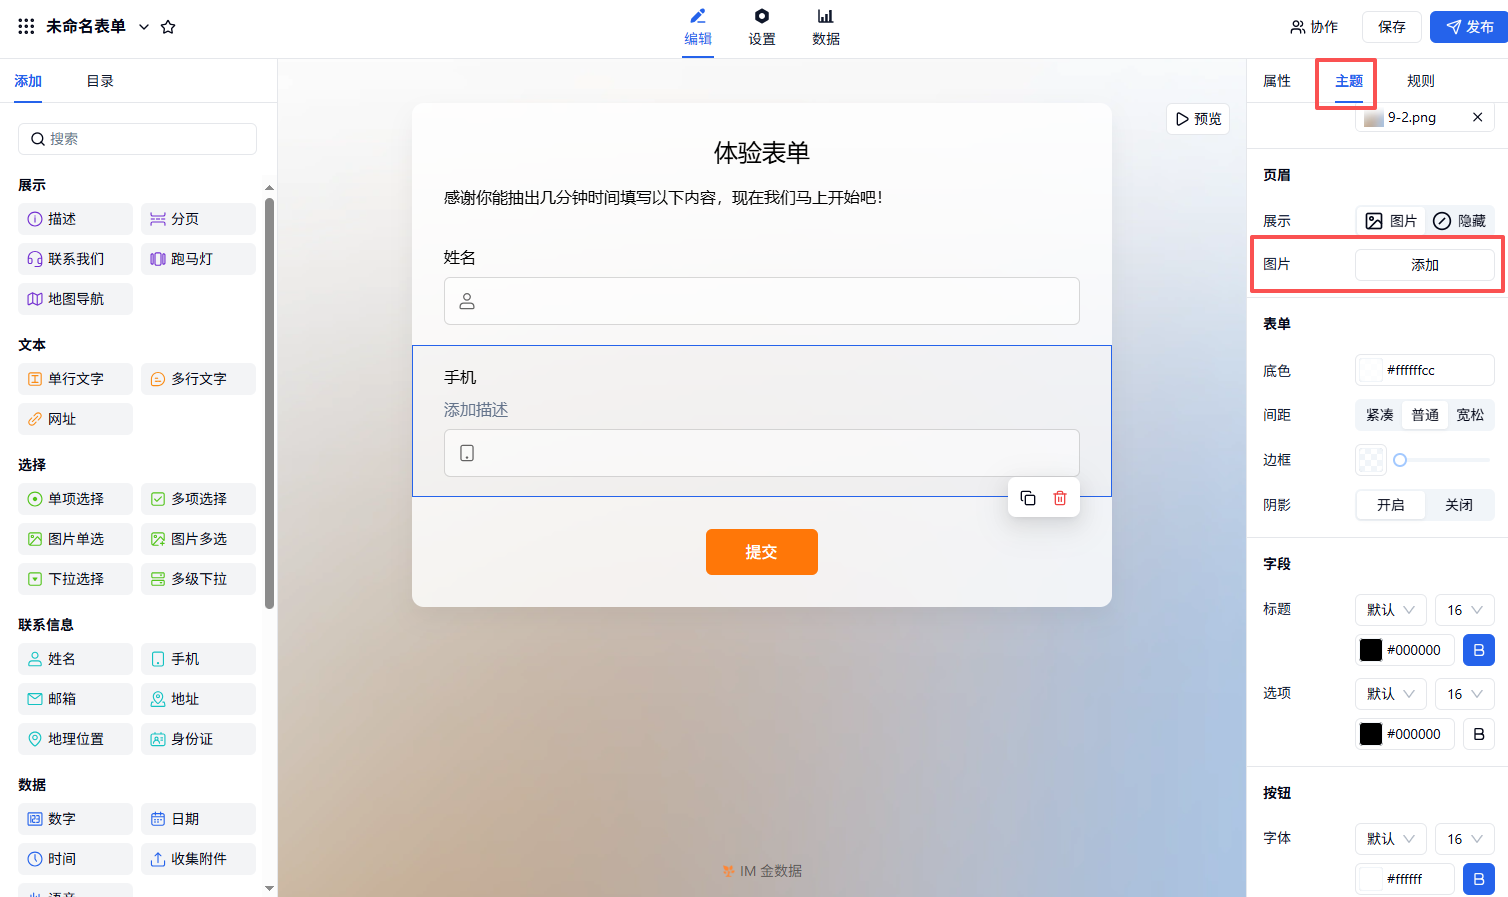The image size is (1508, 897).
Task: Open the apps grid icon
Action: tap(27, 27)
